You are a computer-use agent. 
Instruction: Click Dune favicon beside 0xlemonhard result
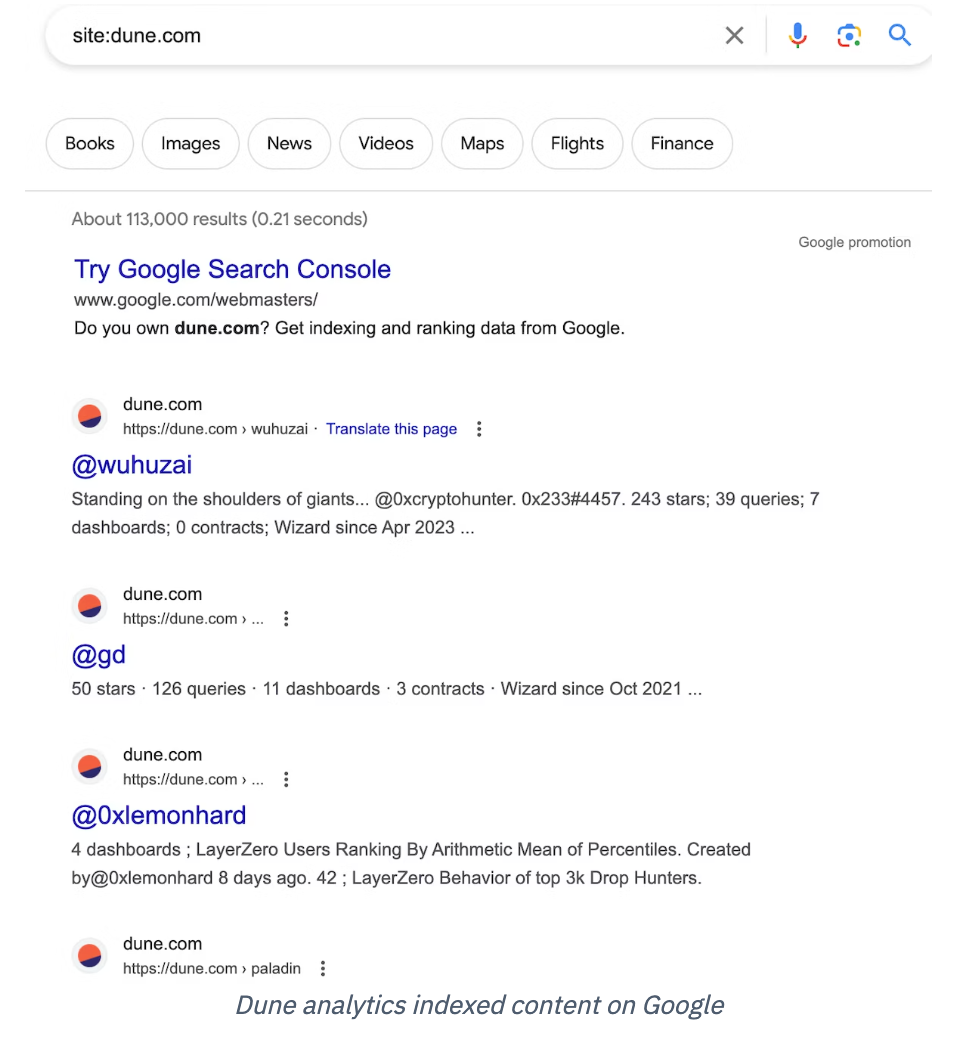click(90, 766)
